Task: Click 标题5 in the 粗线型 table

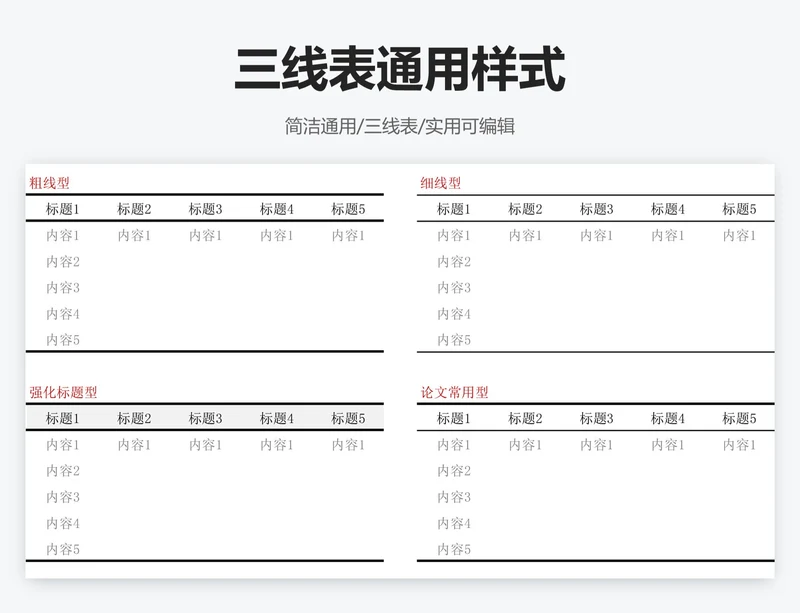Action: point(348,209)
